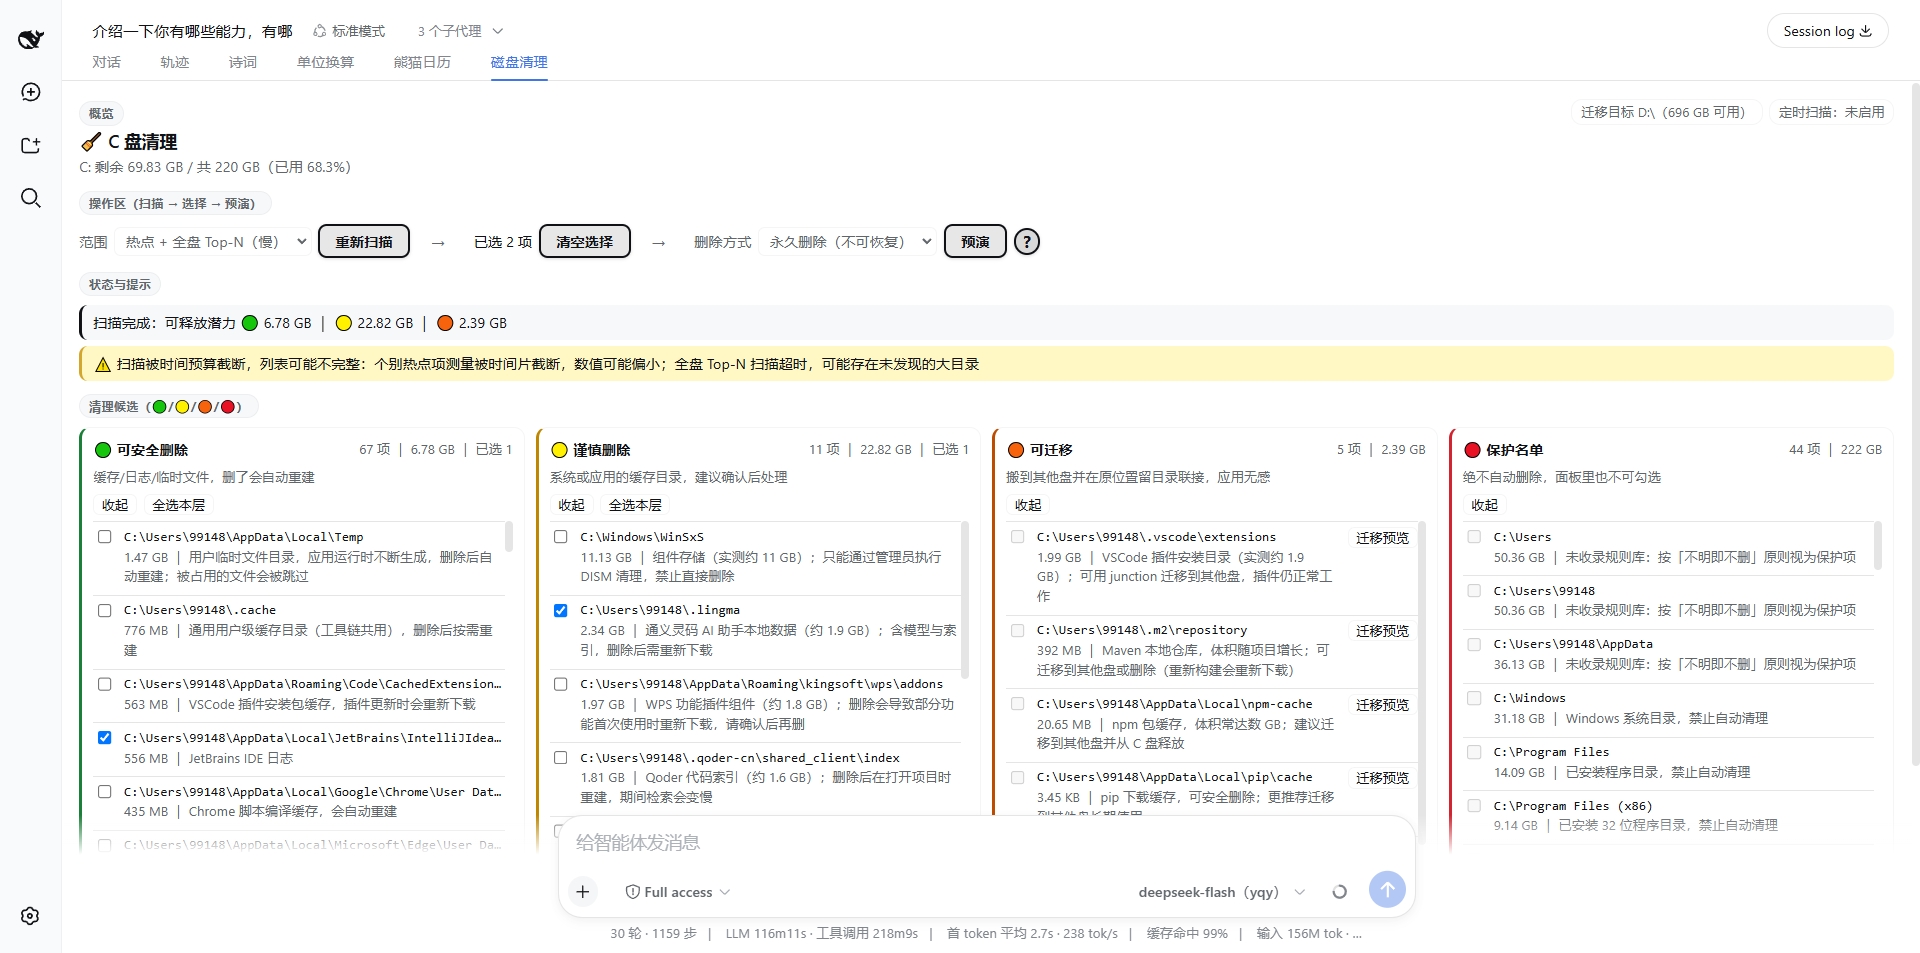Collapse the 可迁移 list via 收起
The width and height of the screenshot is (1920, 953).
click(1028, 505)
